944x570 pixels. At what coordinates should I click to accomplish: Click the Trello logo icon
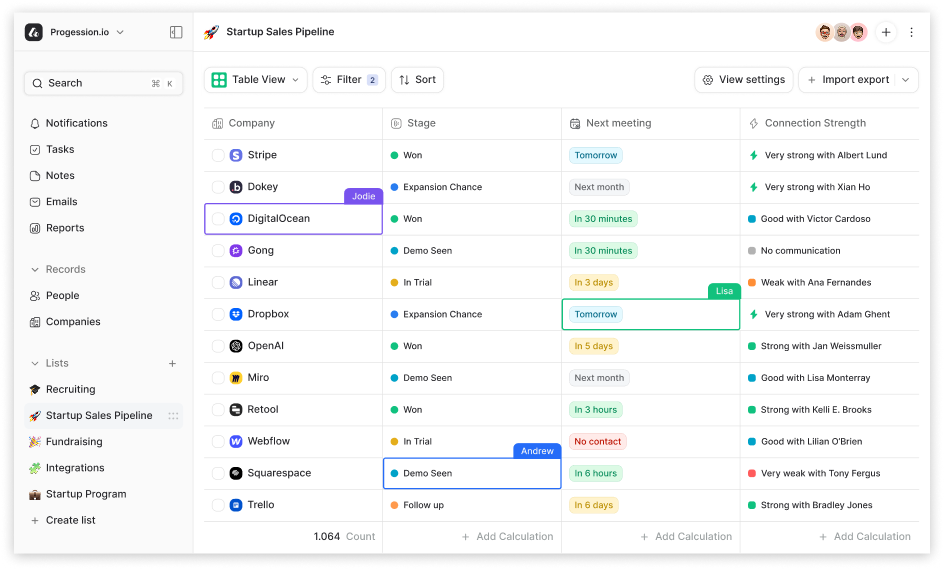236,505
